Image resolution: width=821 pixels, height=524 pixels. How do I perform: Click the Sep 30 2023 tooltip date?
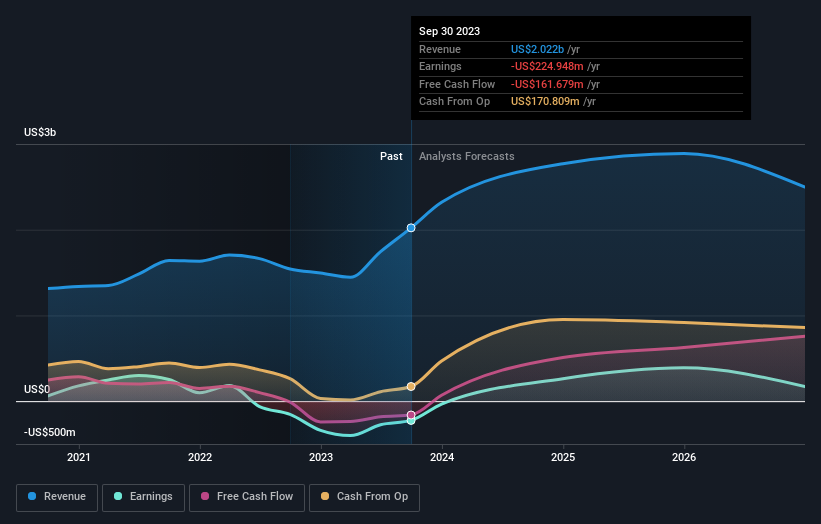tap(449, 31)
